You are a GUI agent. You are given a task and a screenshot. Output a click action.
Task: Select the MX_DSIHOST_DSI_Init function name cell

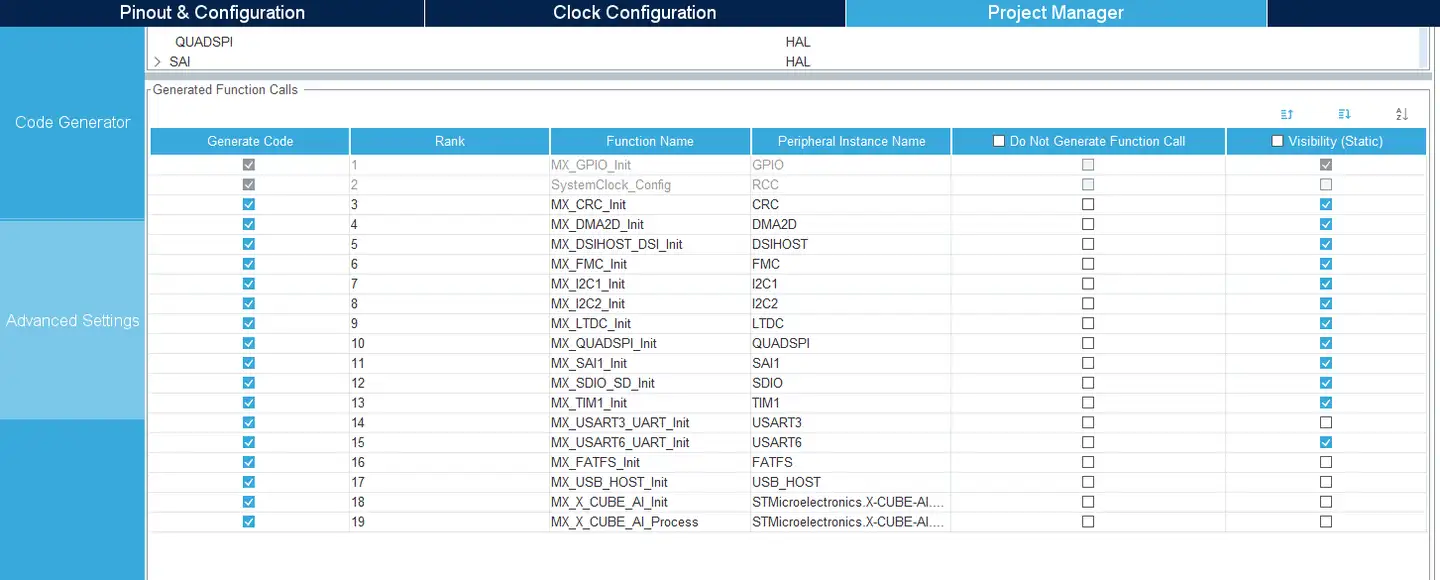click(x=650, y=244)
